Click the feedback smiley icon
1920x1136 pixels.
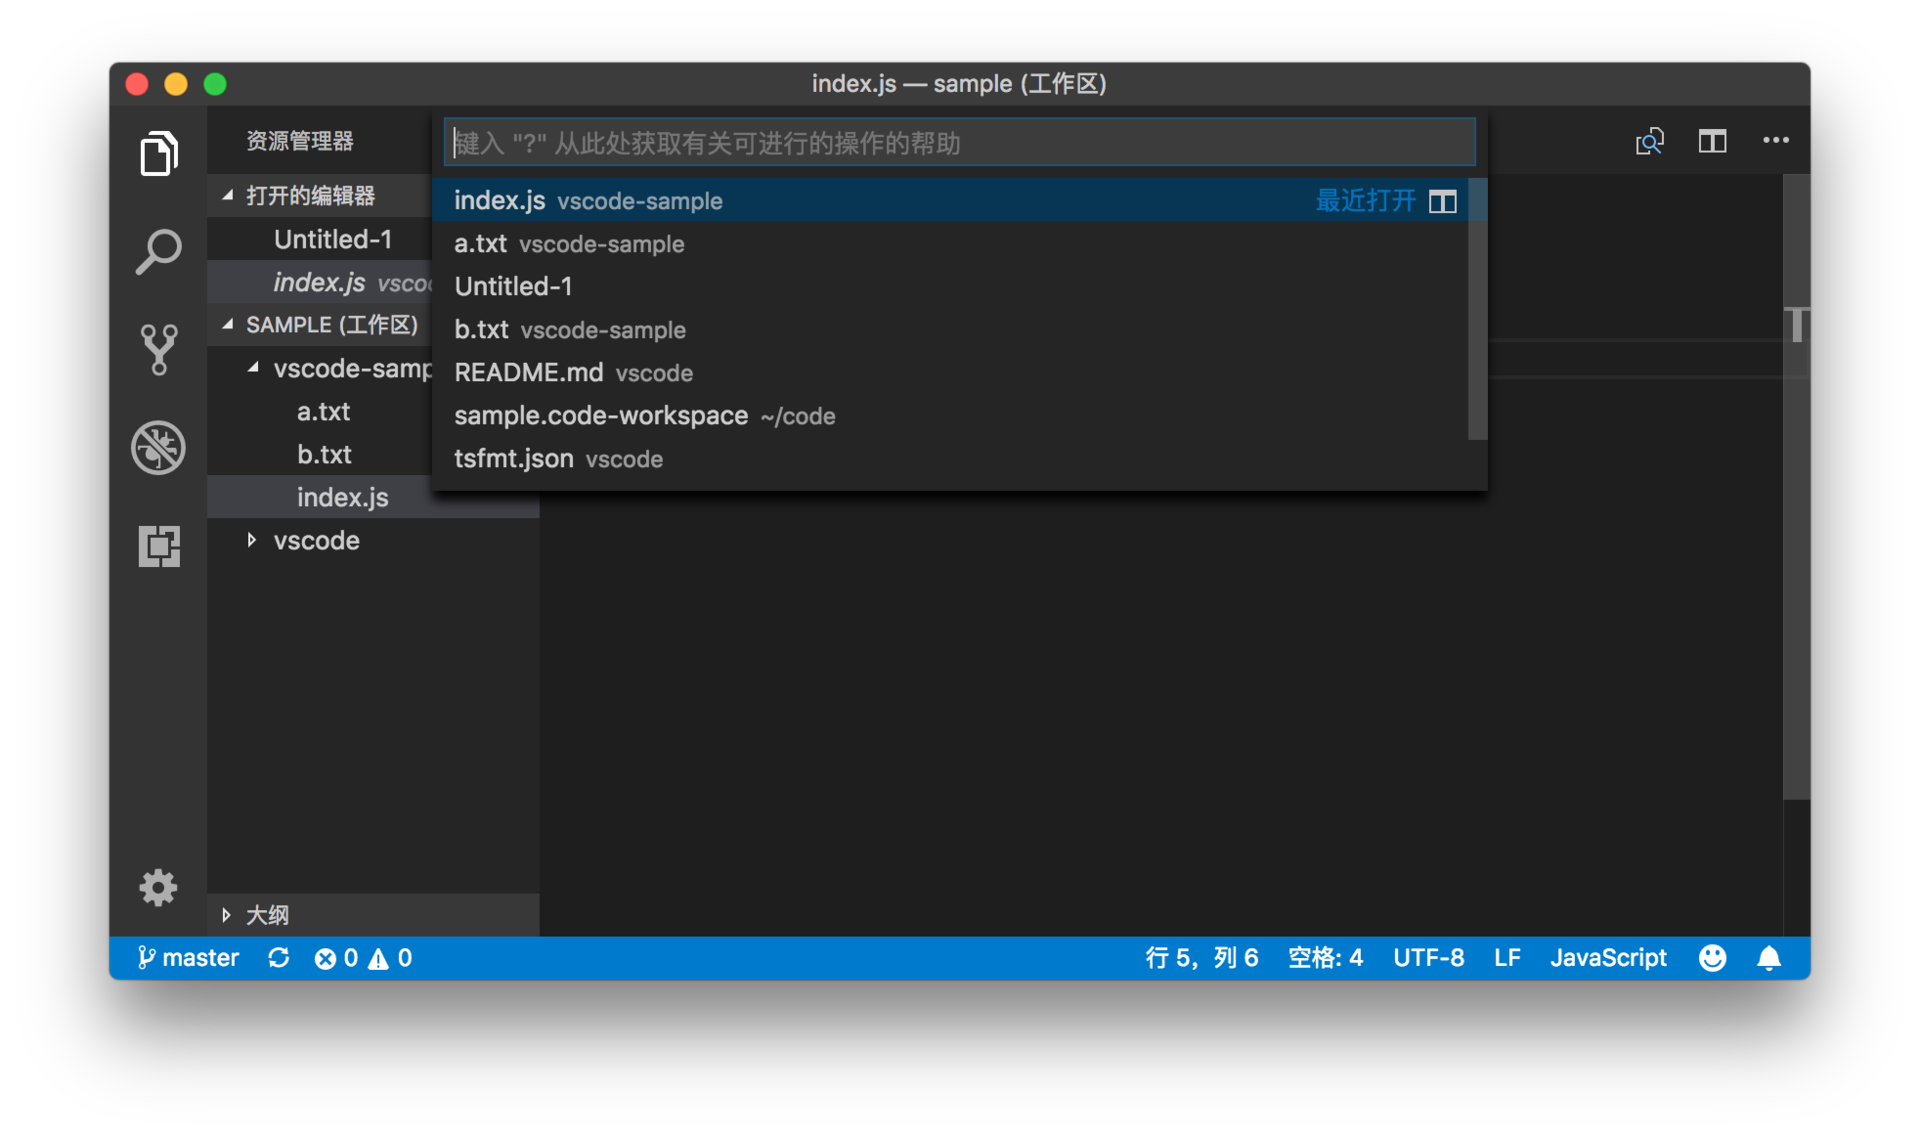tap(1712, 958)
